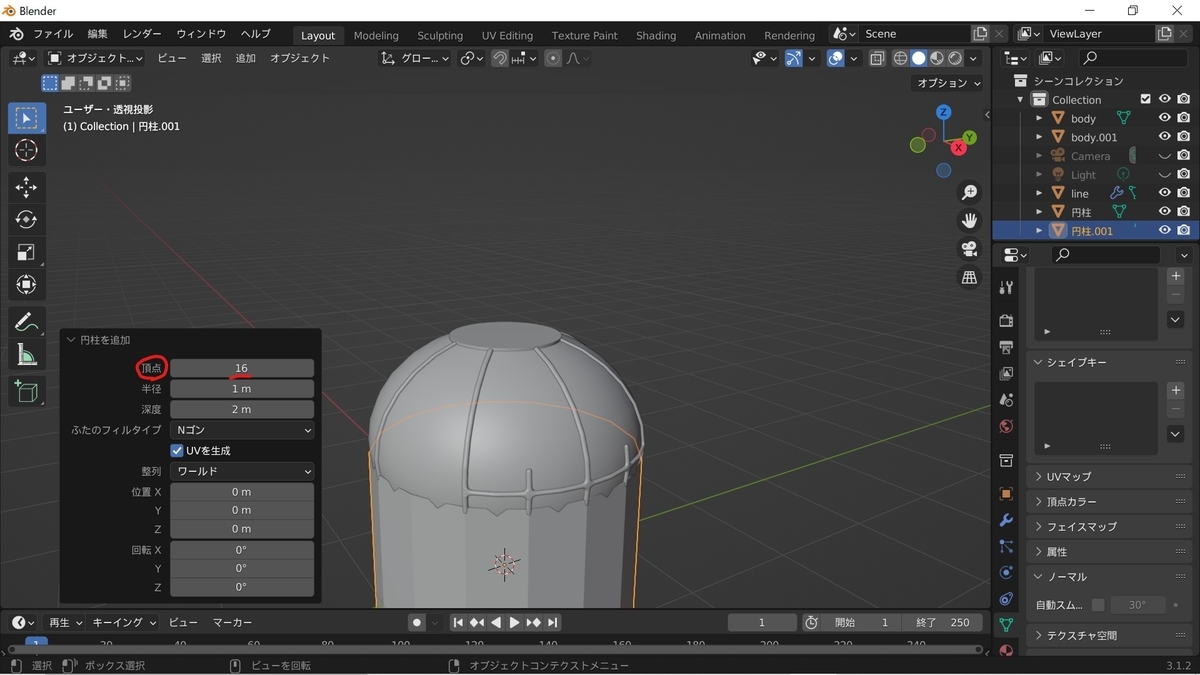Click the play animation button

[x=514, y=622]
